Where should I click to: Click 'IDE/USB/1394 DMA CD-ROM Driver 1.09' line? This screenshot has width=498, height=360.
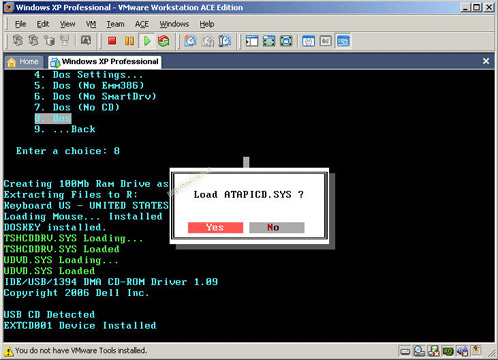click(x=111, y=282)
